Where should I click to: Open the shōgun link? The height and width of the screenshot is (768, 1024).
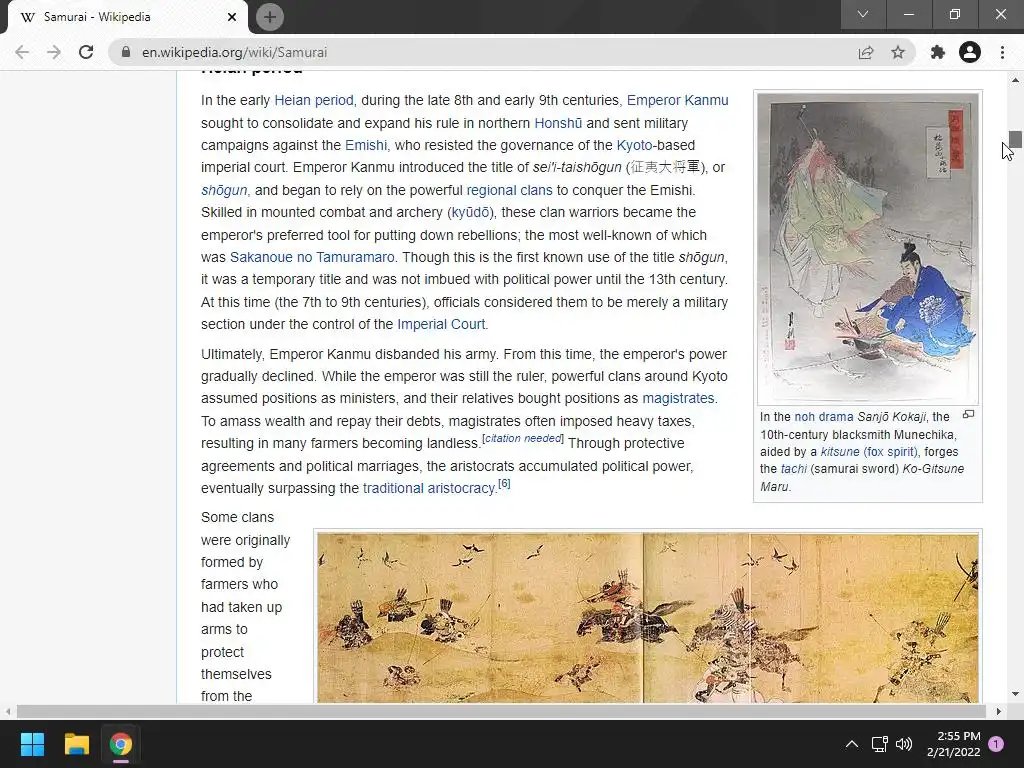click(224, 190)
